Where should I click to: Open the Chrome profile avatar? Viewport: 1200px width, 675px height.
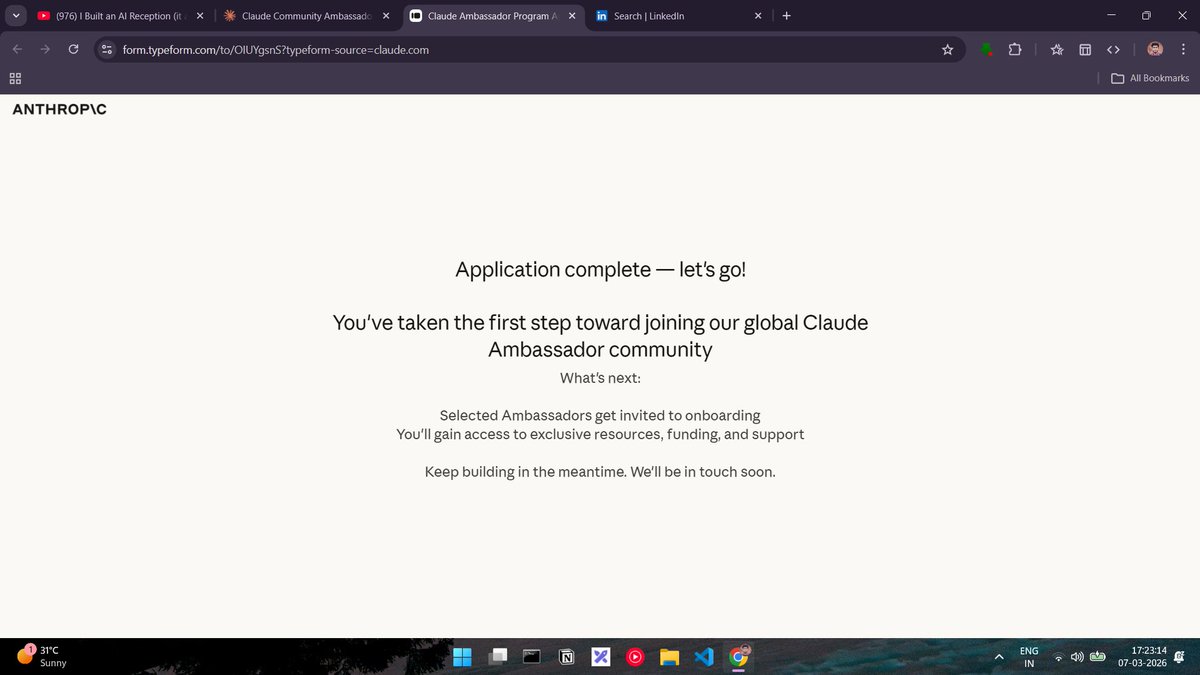[x=1154, y=49]
